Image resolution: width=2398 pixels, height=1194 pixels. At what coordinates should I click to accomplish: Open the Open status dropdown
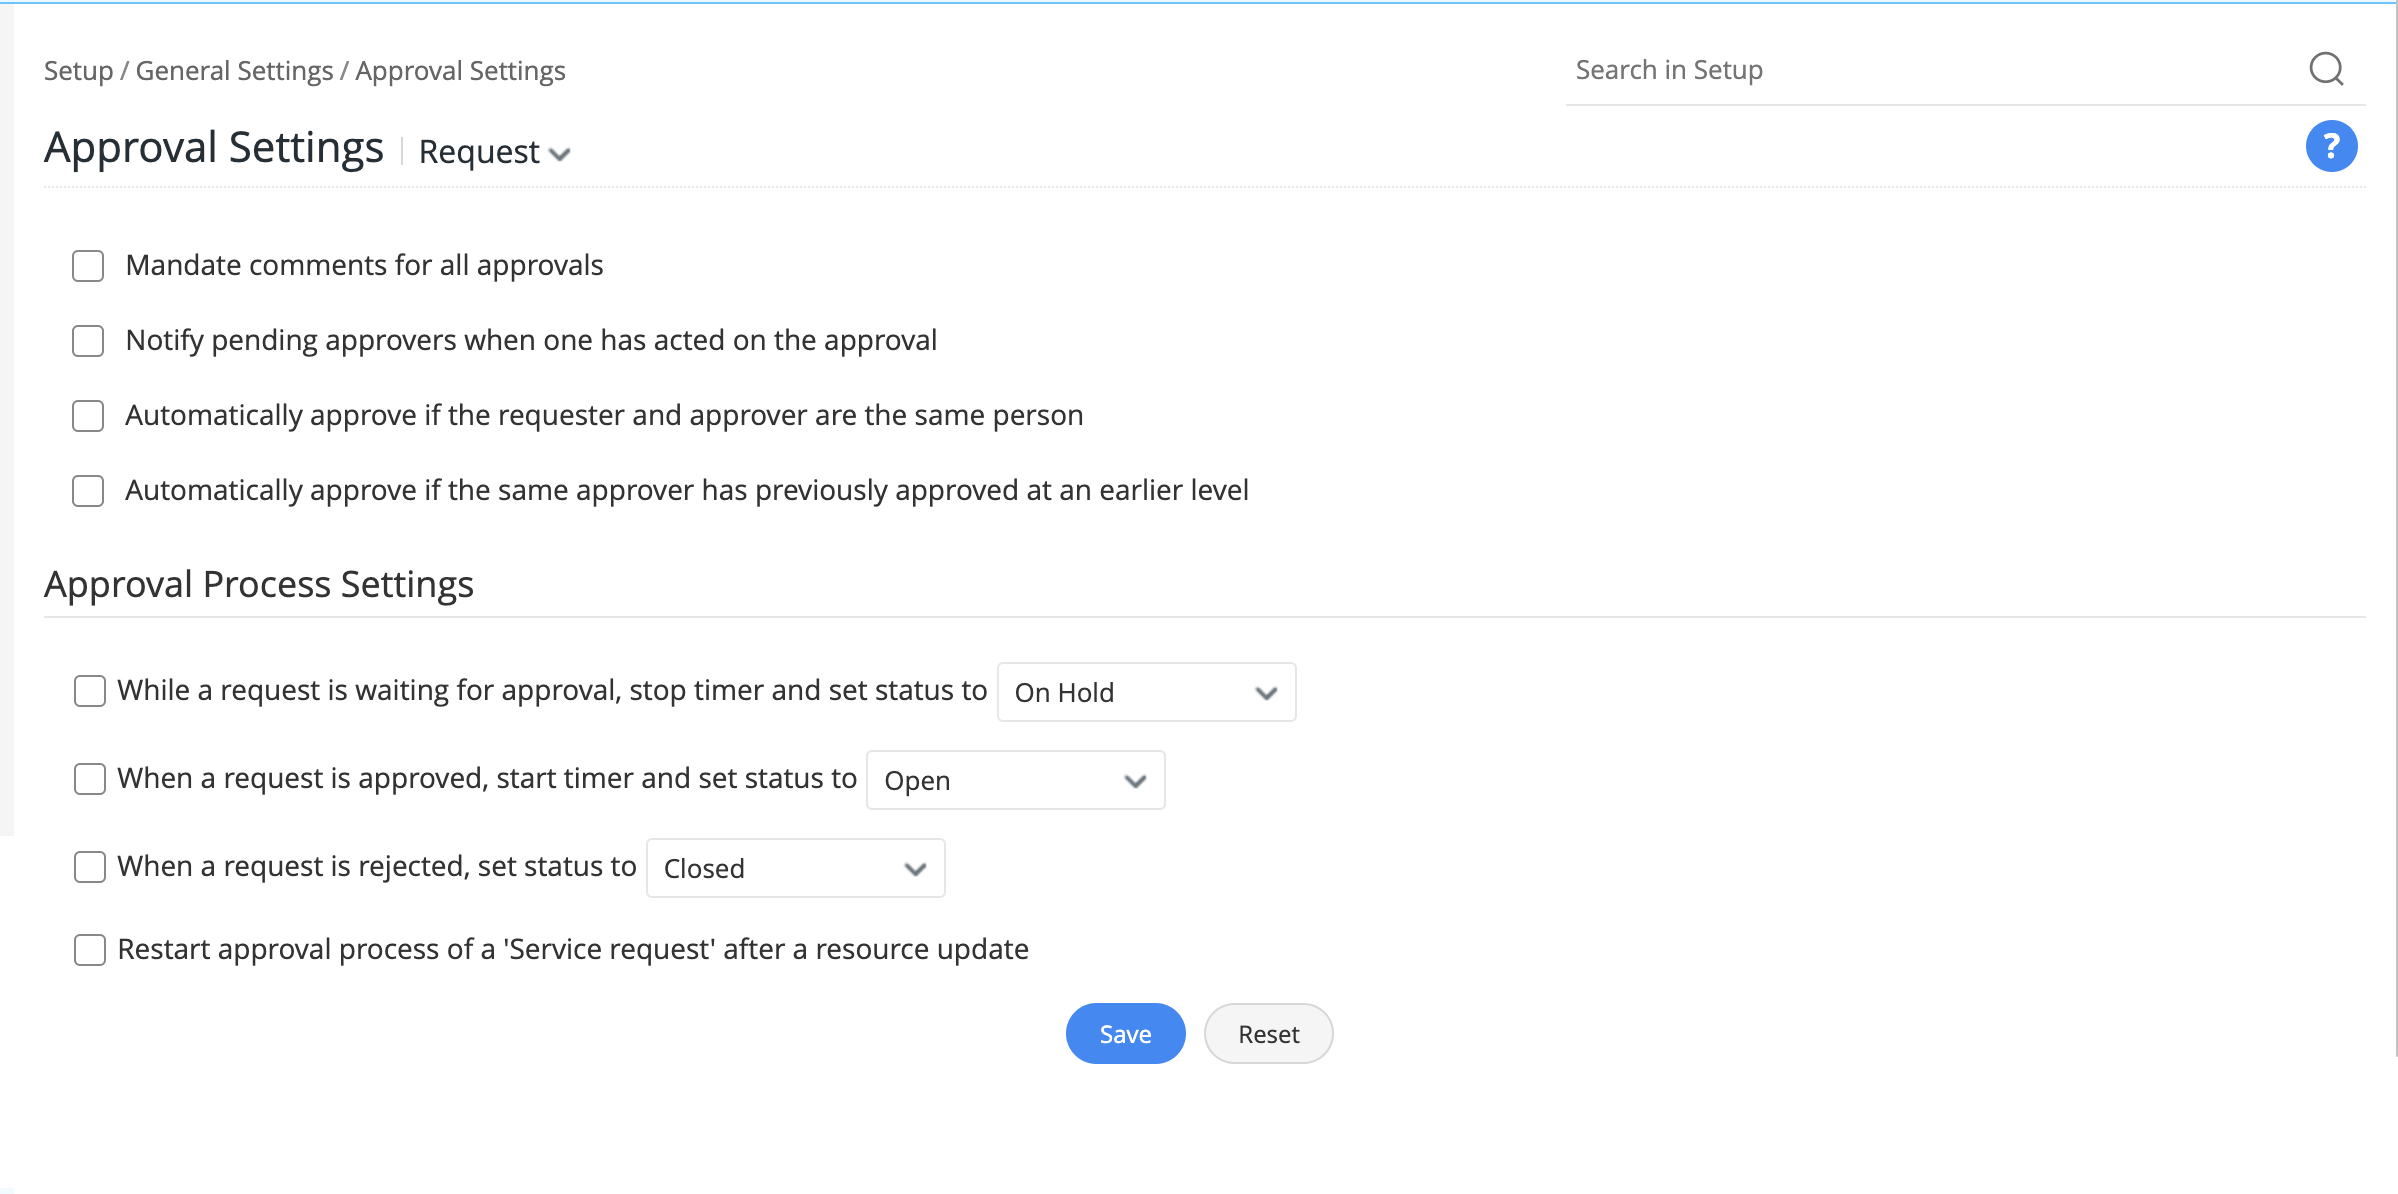[1014, 780]
